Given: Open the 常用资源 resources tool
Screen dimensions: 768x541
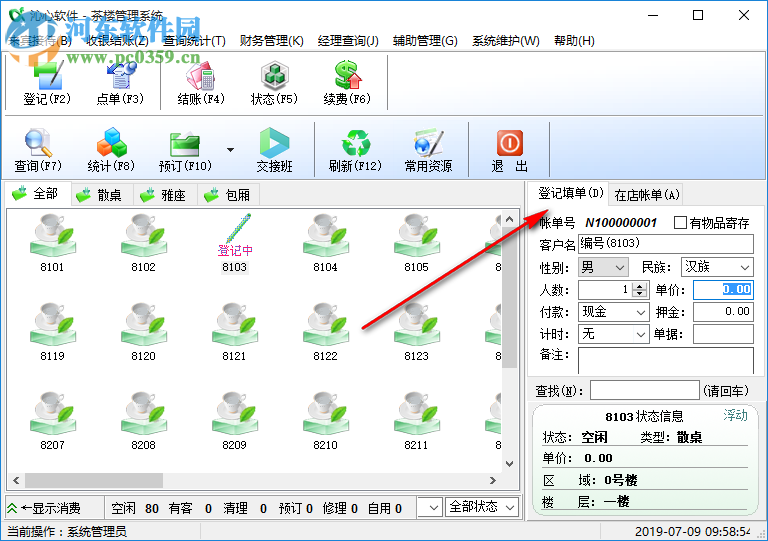Looking at the screenshot, I should coord(429,150).
